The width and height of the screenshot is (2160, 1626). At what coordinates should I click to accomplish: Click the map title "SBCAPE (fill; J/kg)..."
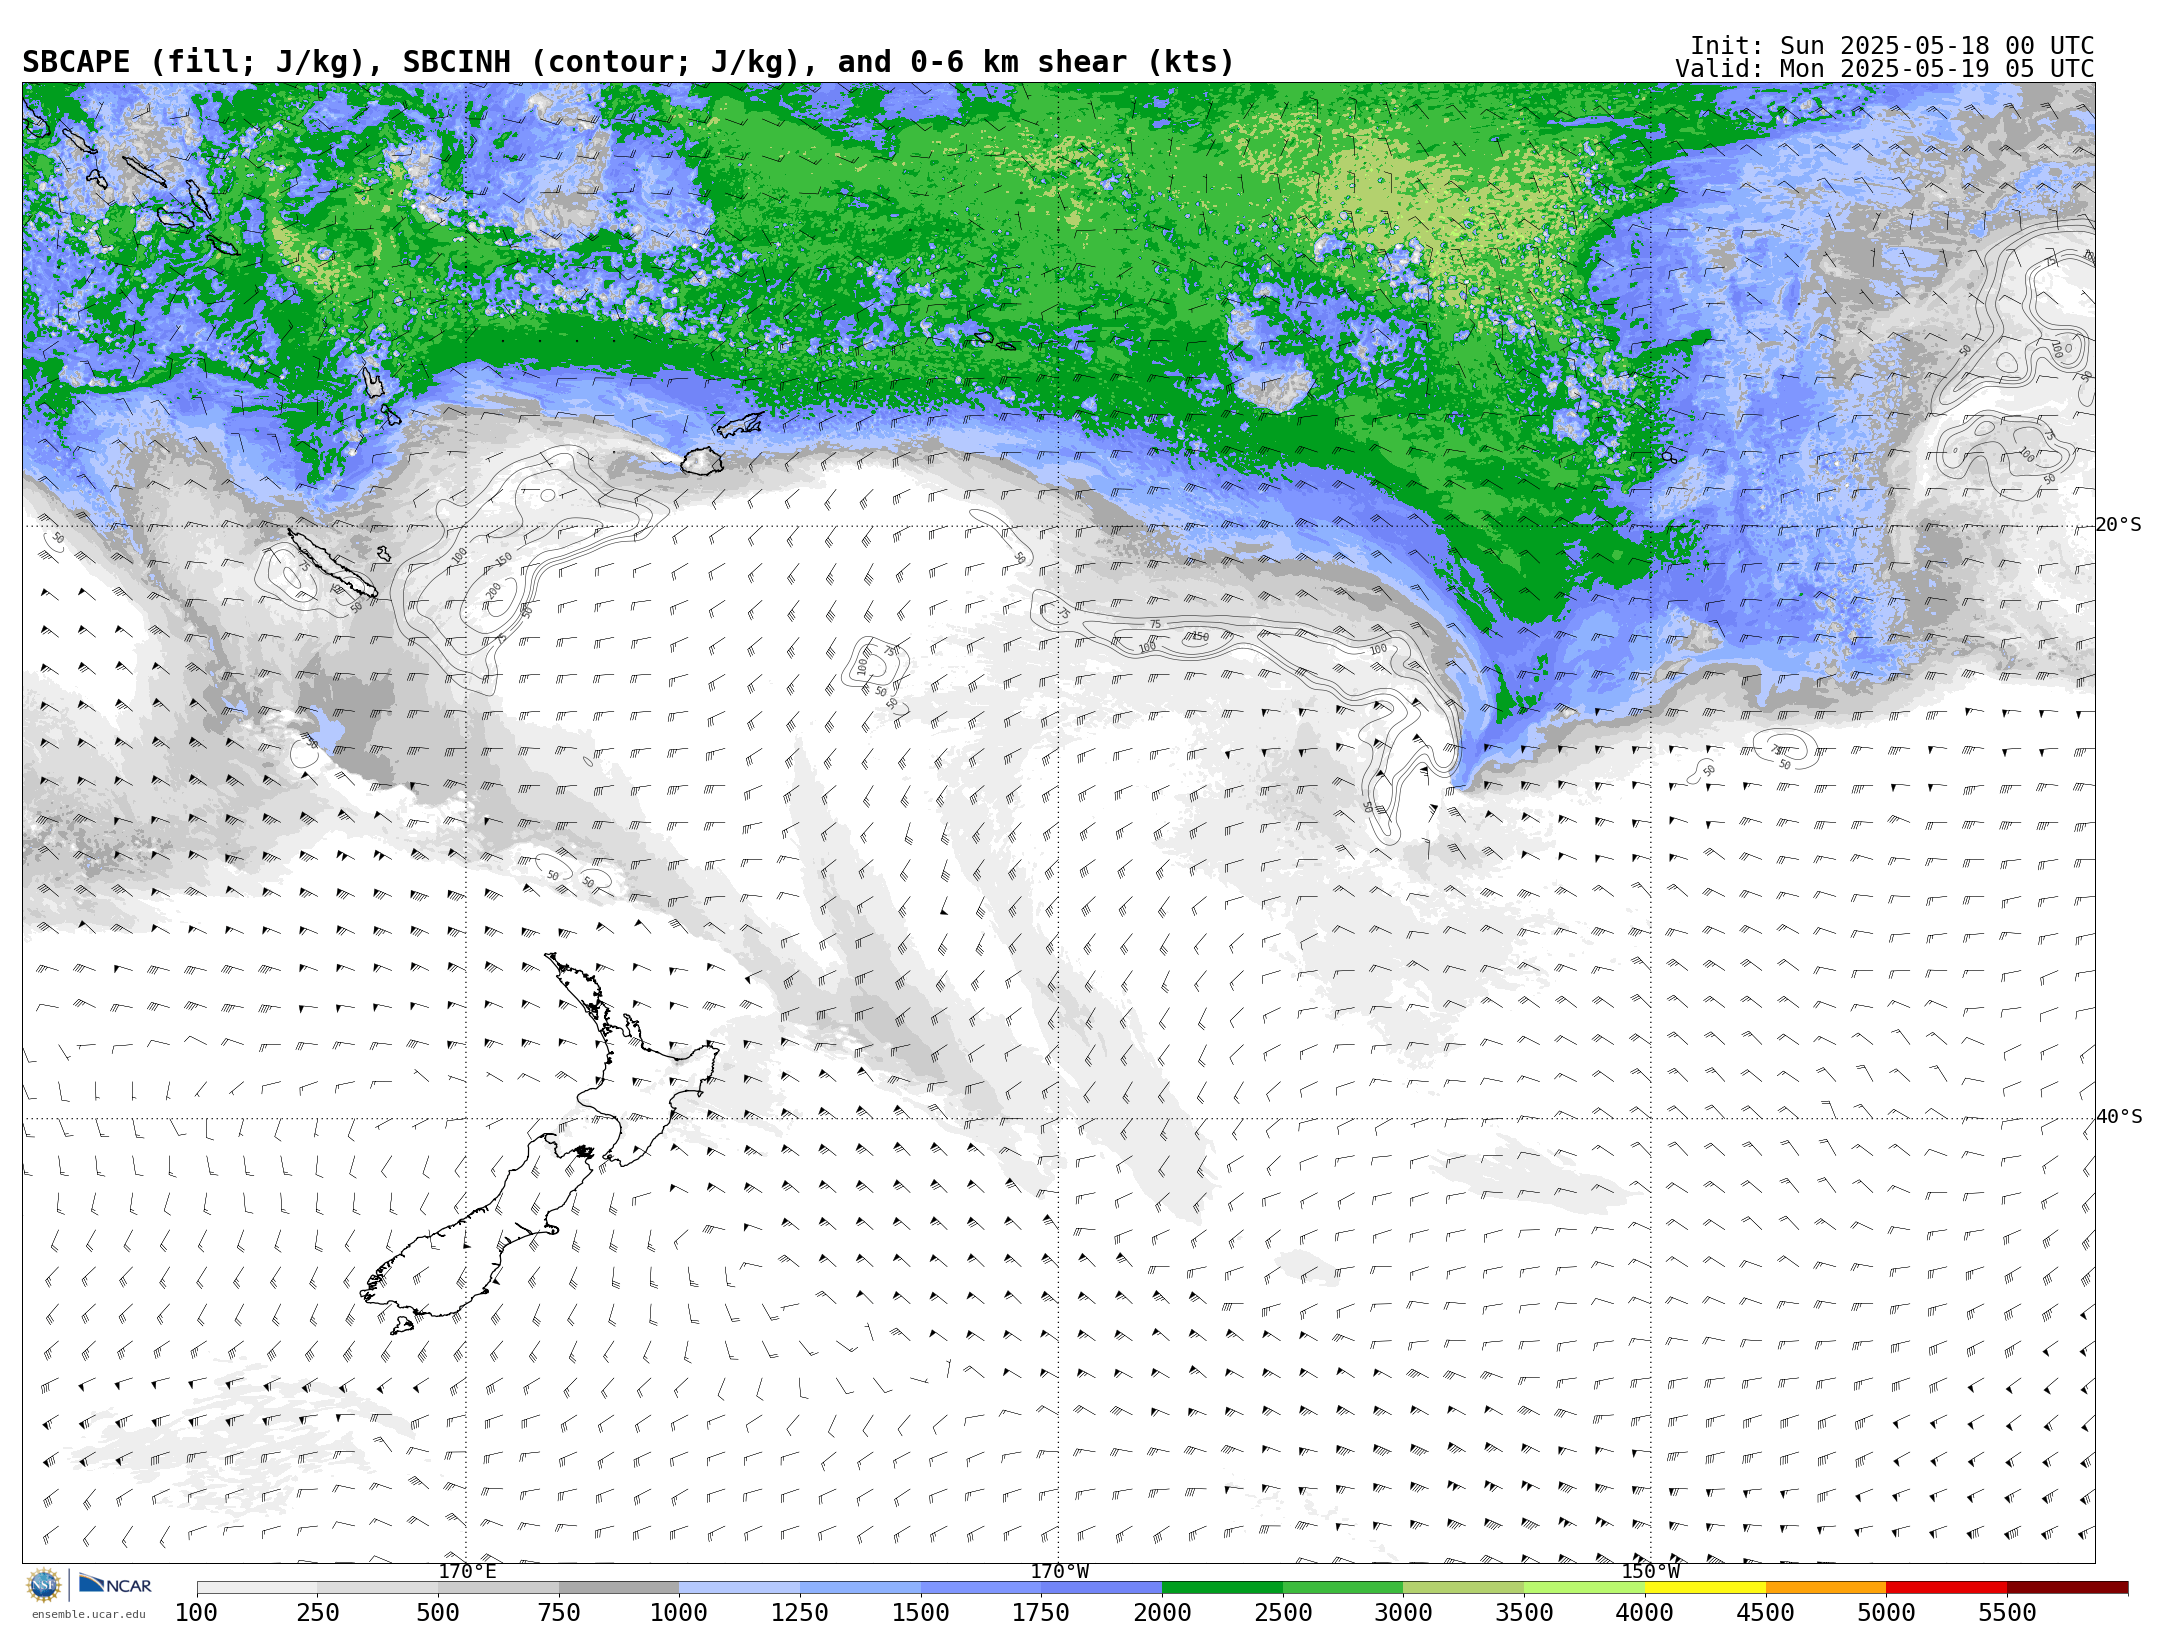[x=628, y=62]
